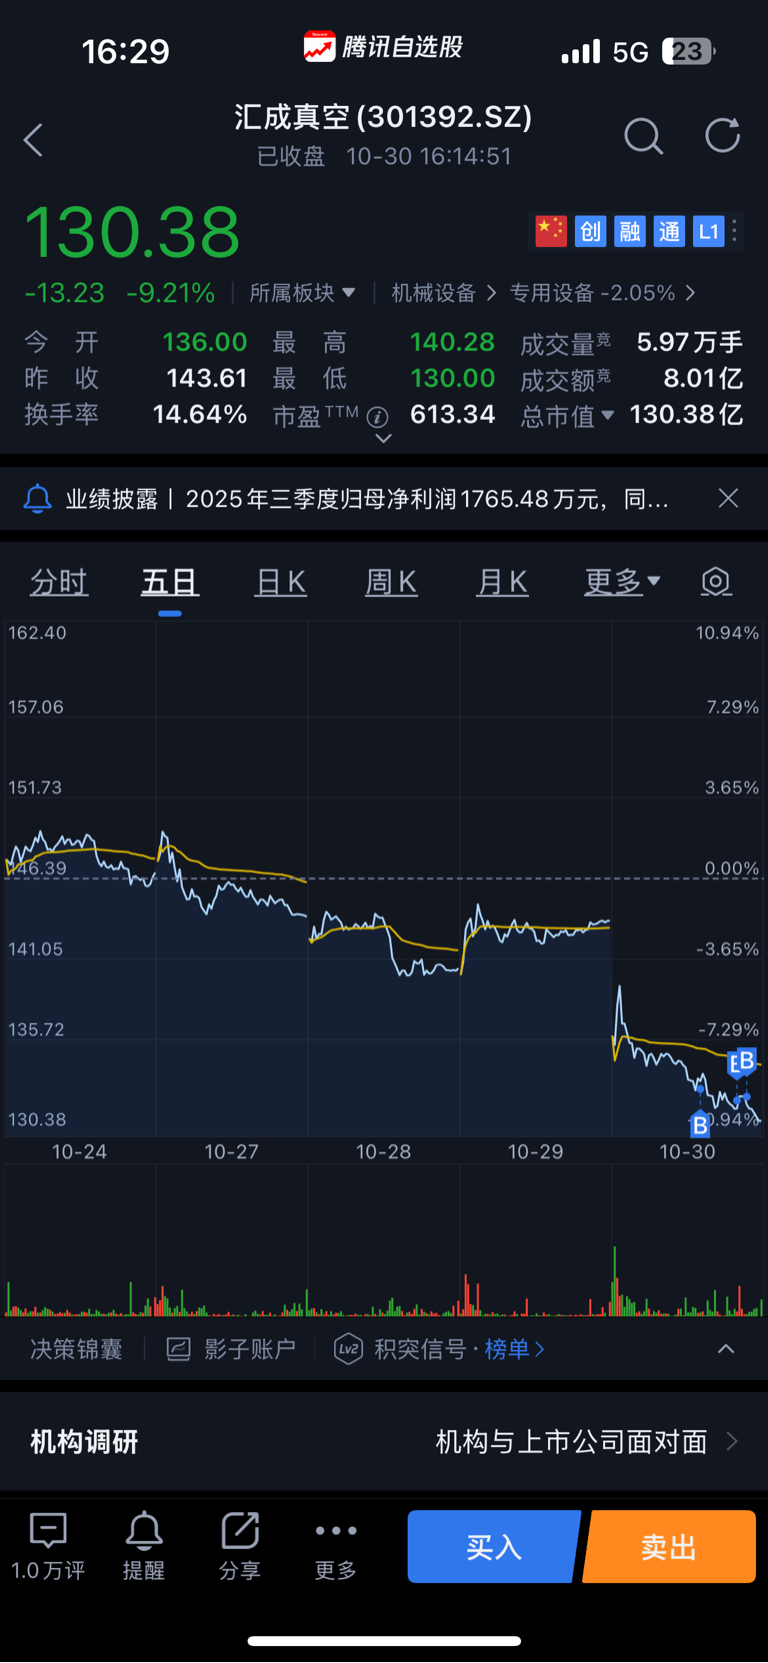Switch to the 日K tab

pos(281,581)
